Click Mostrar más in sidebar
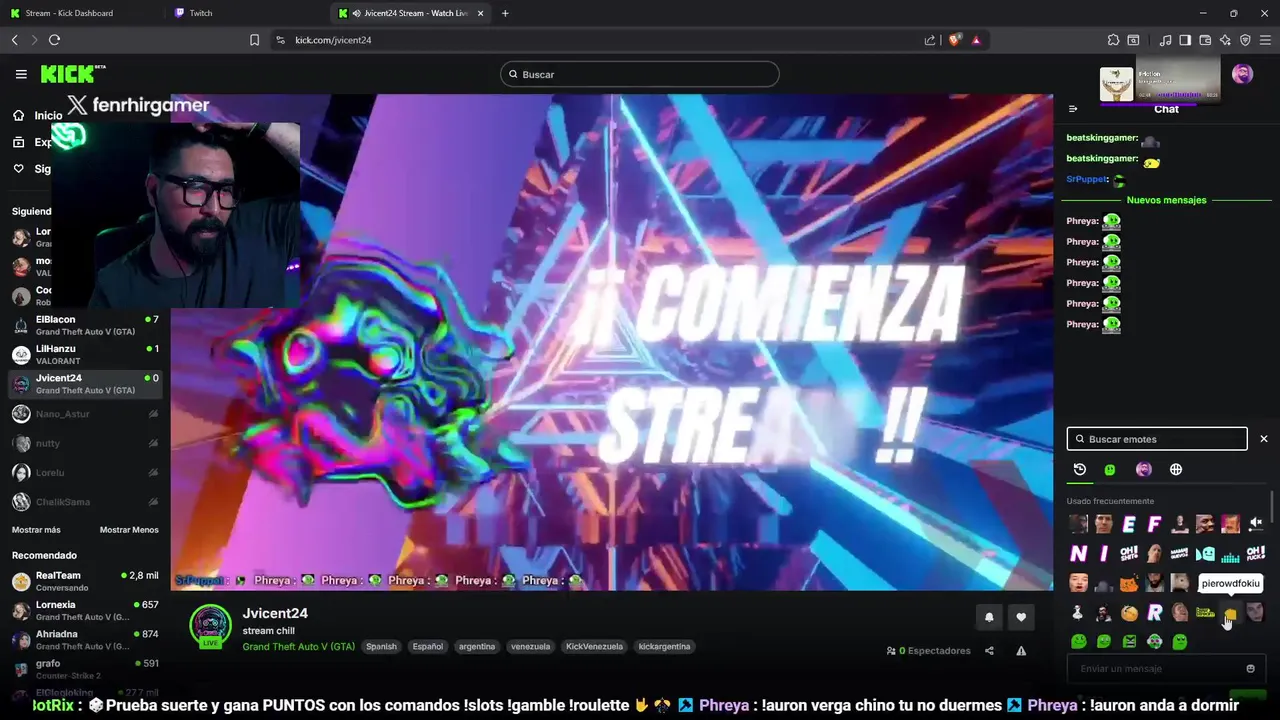The height and width of the screenshot is (720, 1280). (36, 530)
